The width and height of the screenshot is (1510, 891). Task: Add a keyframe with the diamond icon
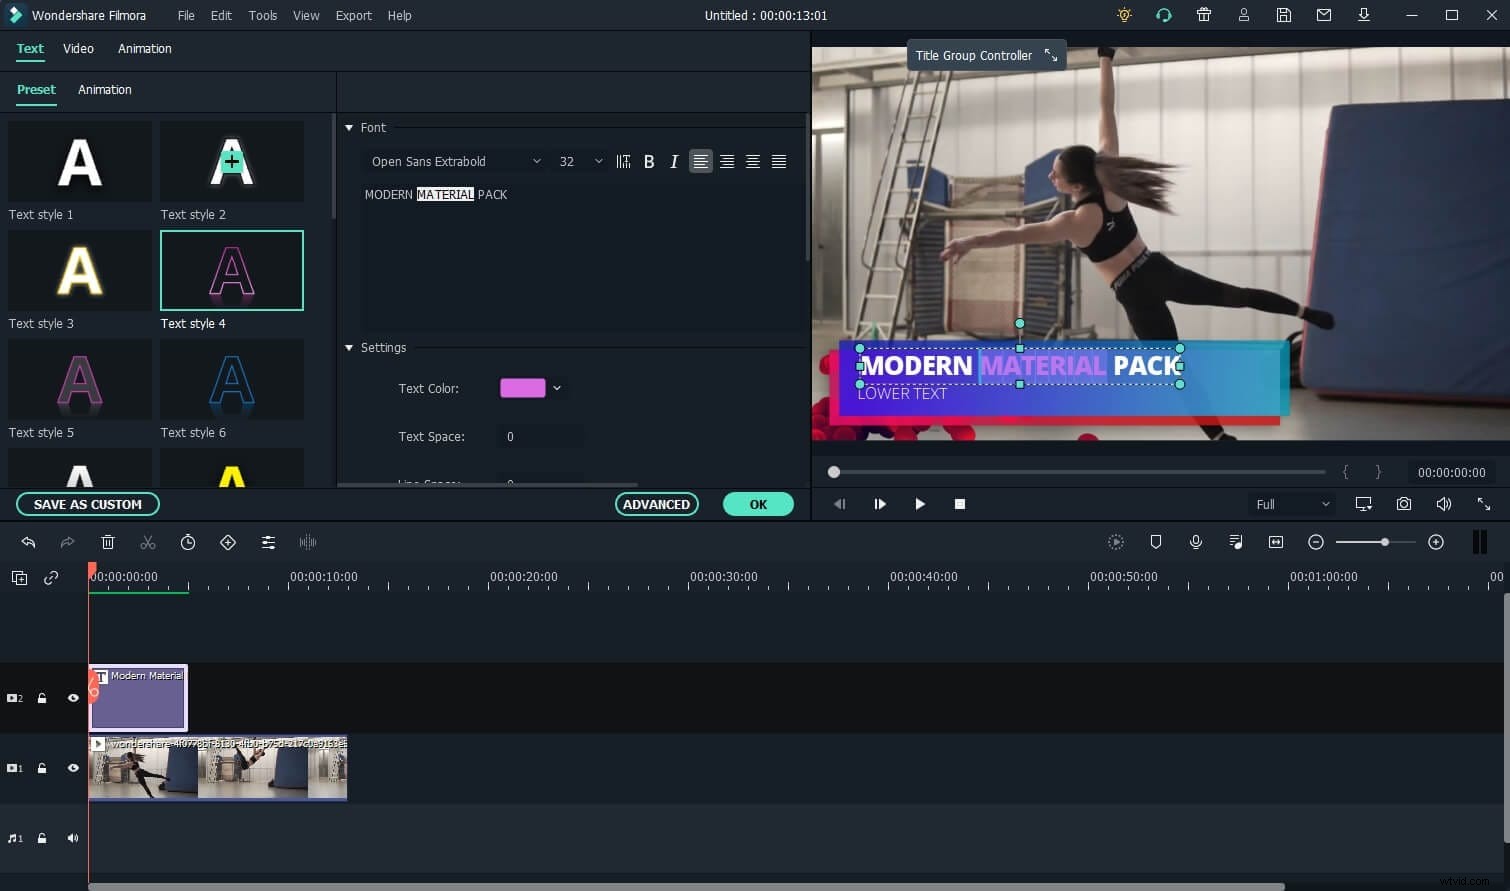pos(228,542)
